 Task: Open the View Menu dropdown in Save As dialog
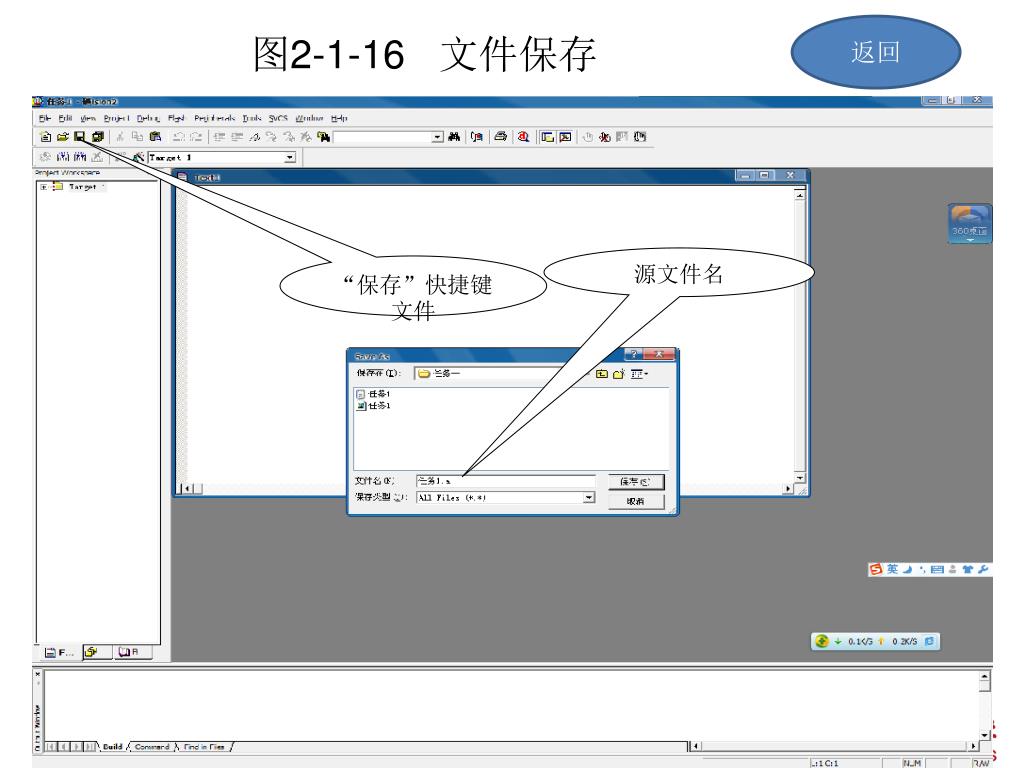pos(639,374)
